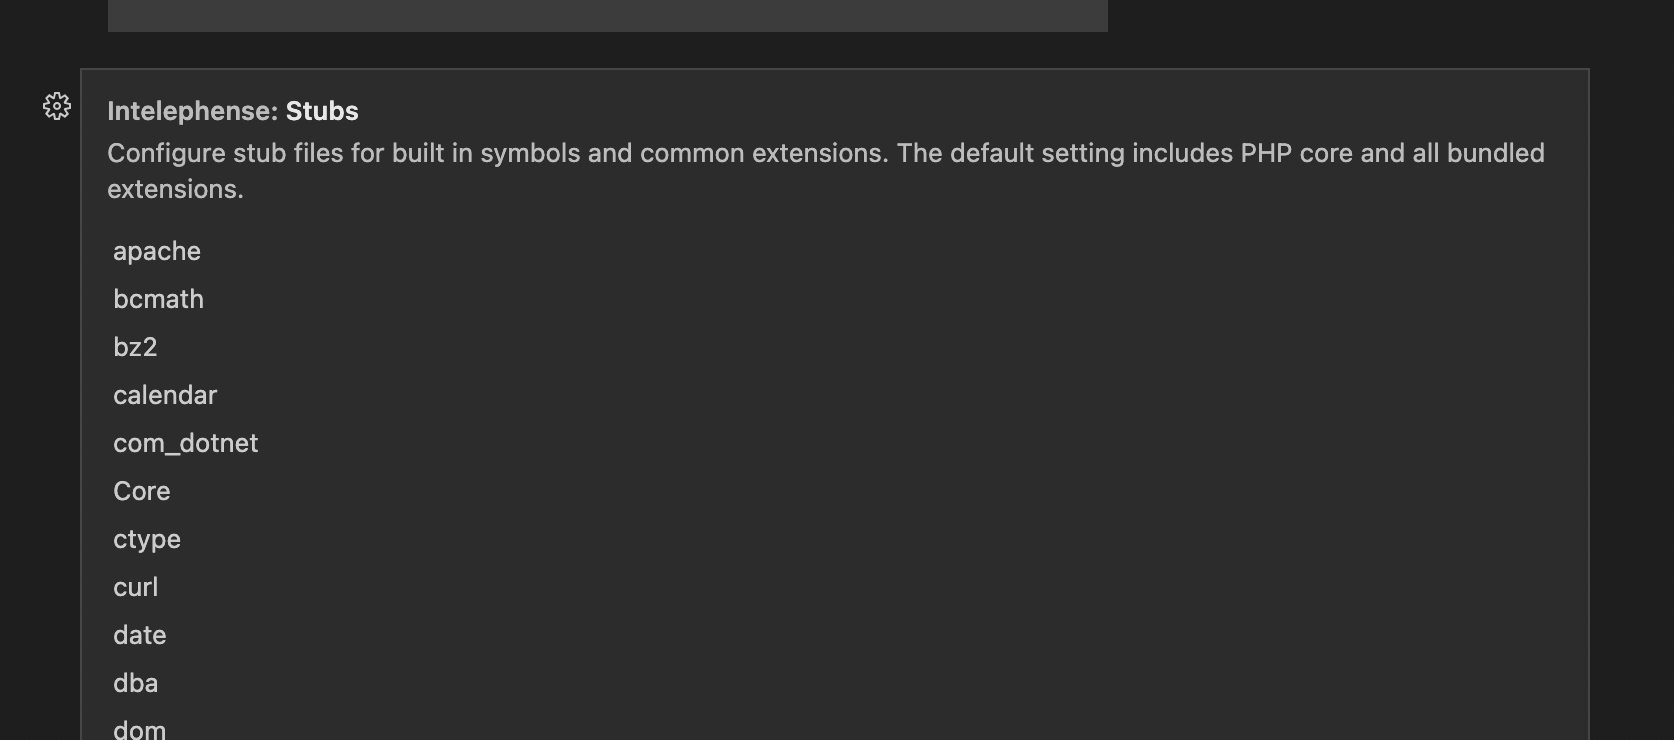This screenshot has height=740, width=1674.
Task: Select the dom stub entry
Action: click(x=138, y=728)
